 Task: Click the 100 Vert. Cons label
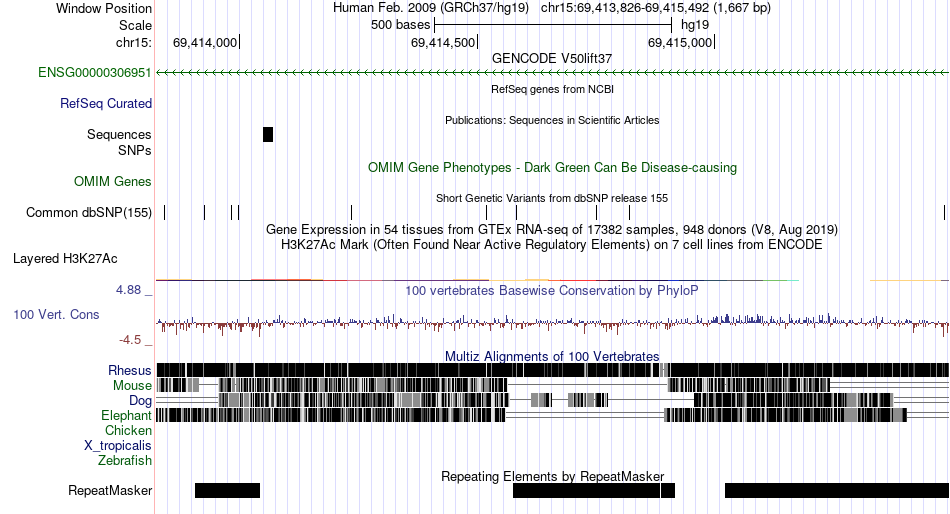(56, 315)
